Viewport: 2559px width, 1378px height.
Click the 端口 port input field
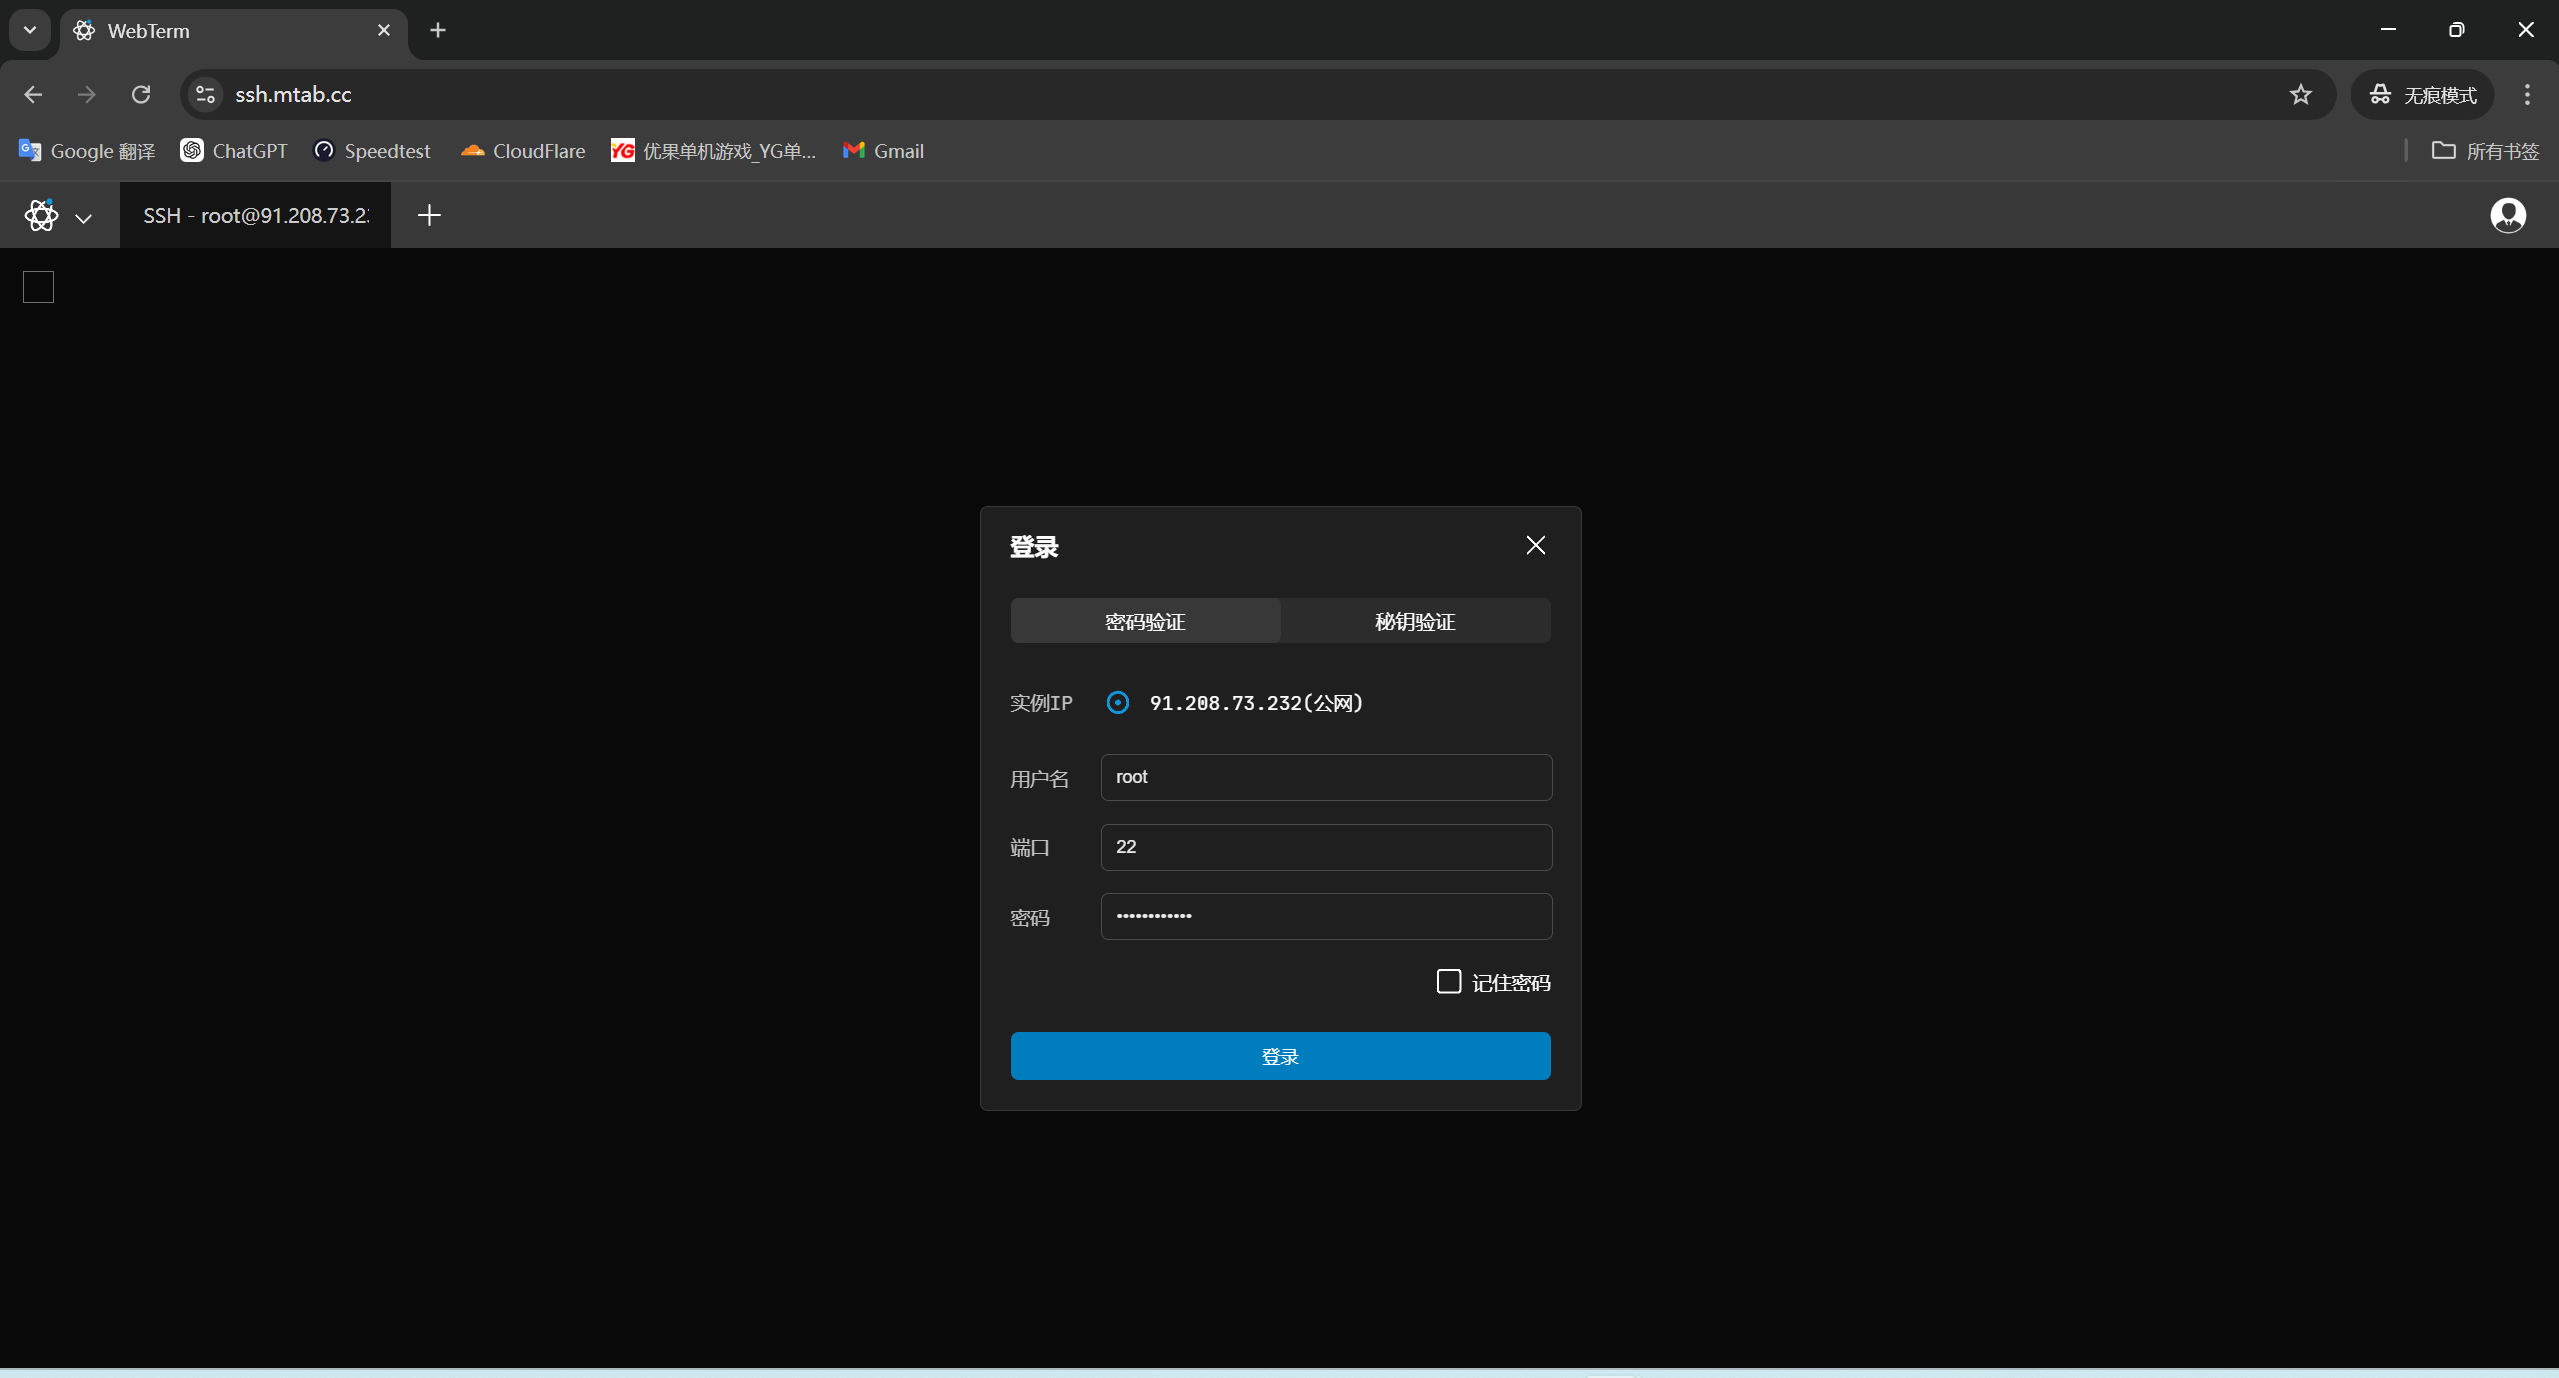pyautogui.click(x=1326, y=847)
